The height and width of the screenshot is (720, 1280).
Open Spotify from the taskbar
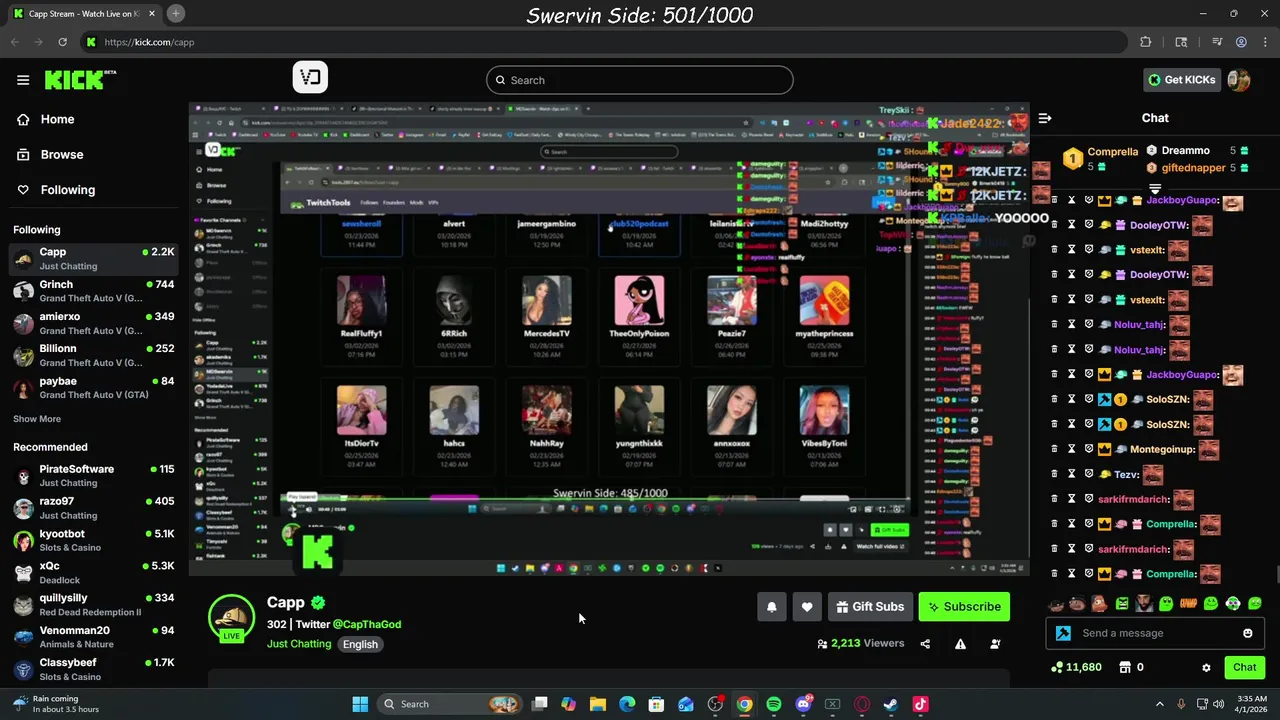point(774,704)
